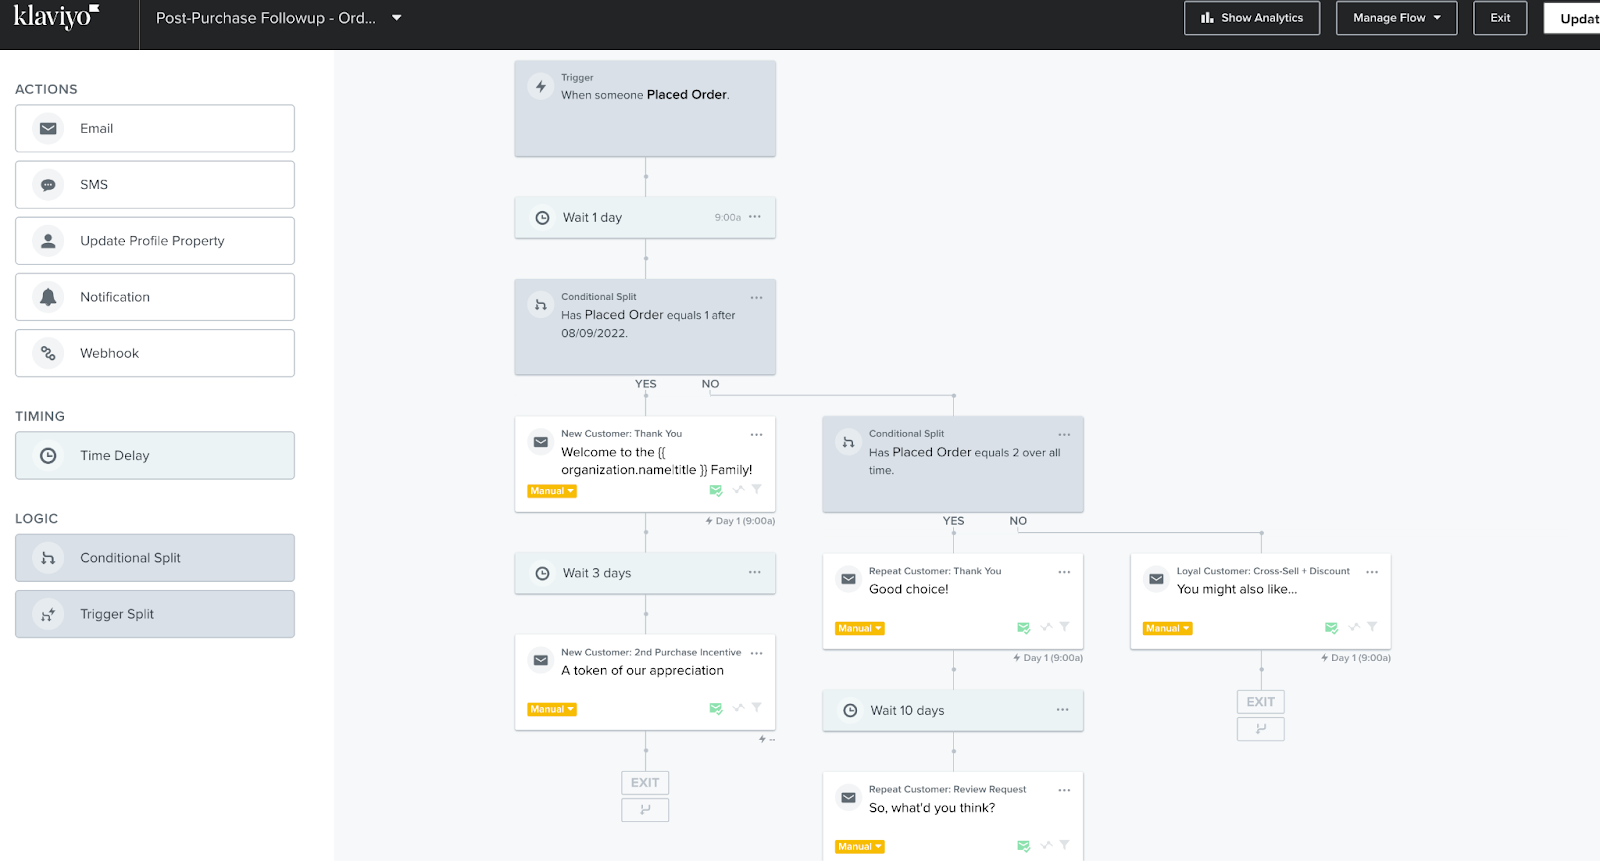Click the lightning bolt Trigger icon
Viewport: 1600px width, 861px height.
coord(541,87)
